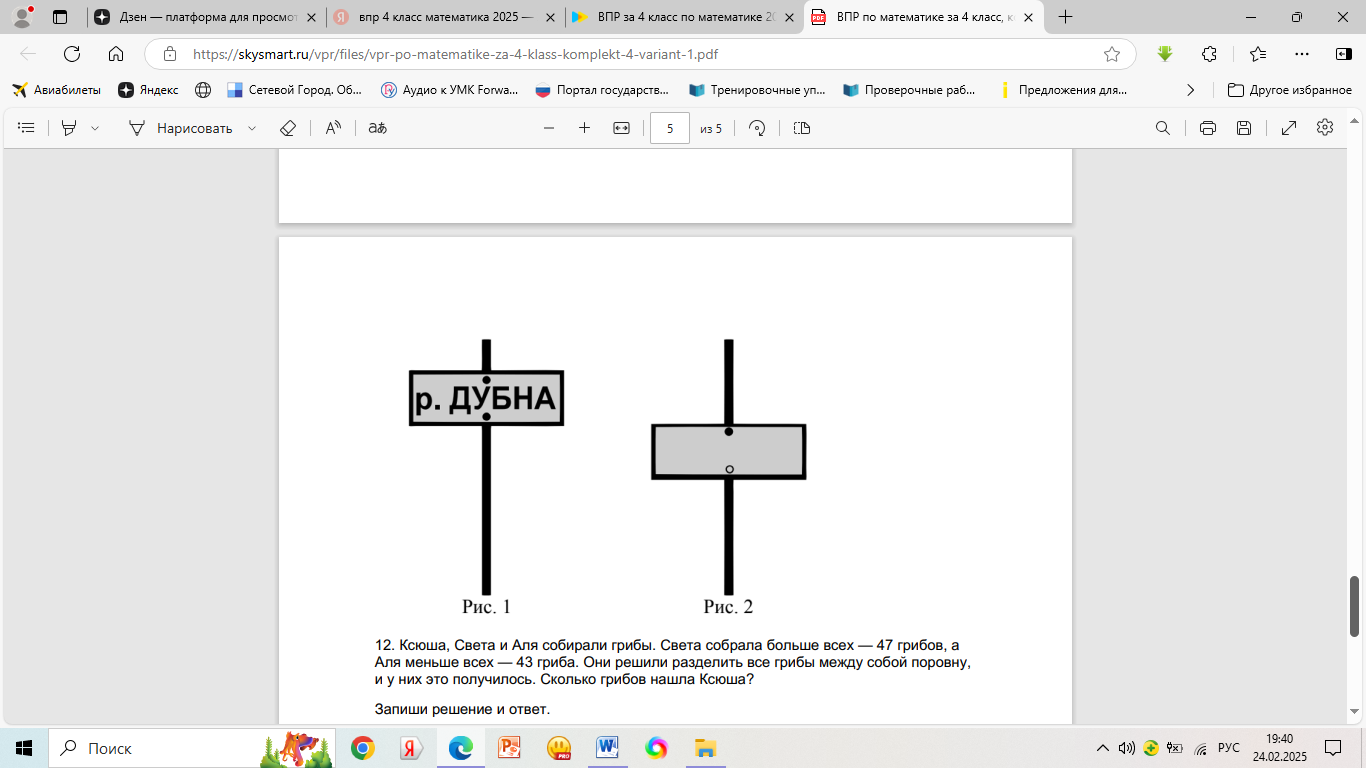Open the Сетевой Город bookmark
The width and height of the screenshot is (1366, 768).
tap(295, 90)
